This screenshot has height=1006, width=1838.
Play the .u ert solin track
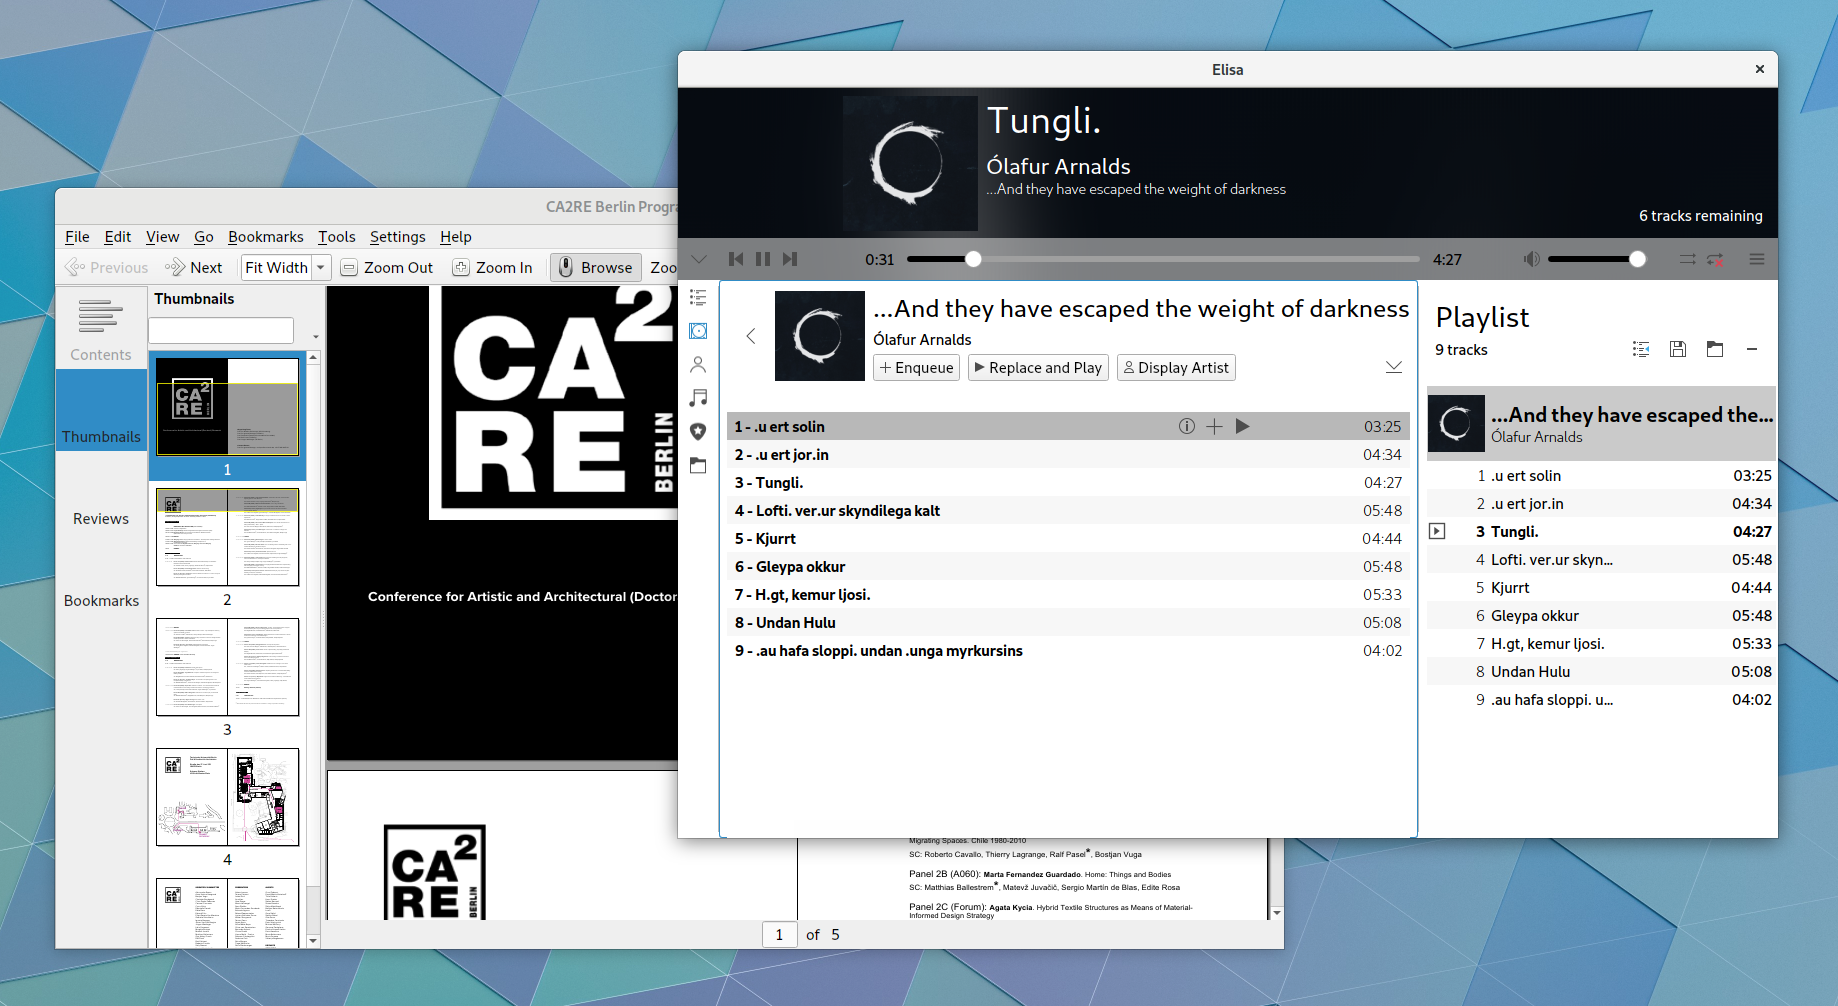point(1242,426)
